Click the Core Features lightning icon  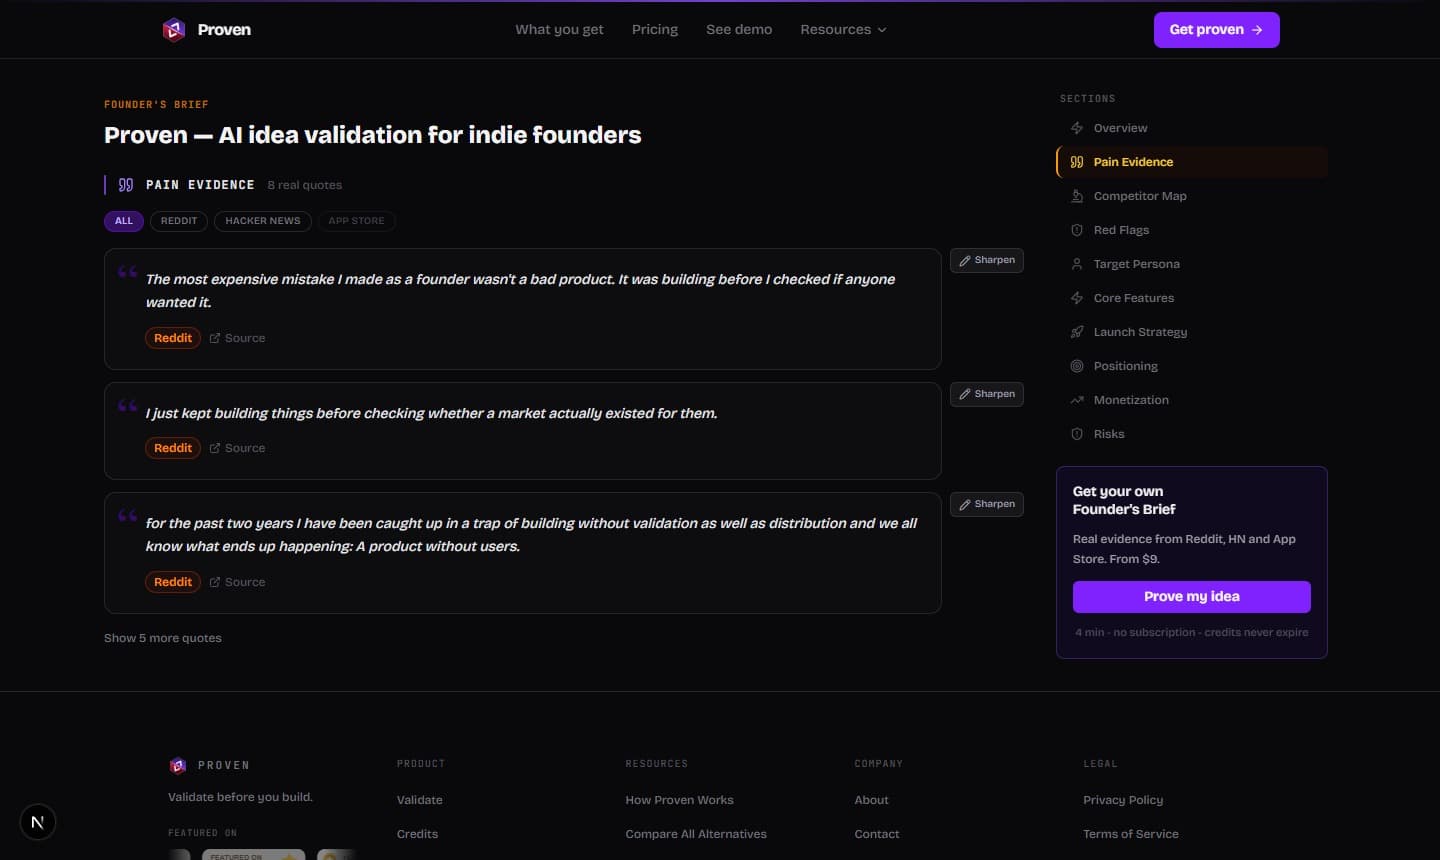click(x=1077, y=298)
